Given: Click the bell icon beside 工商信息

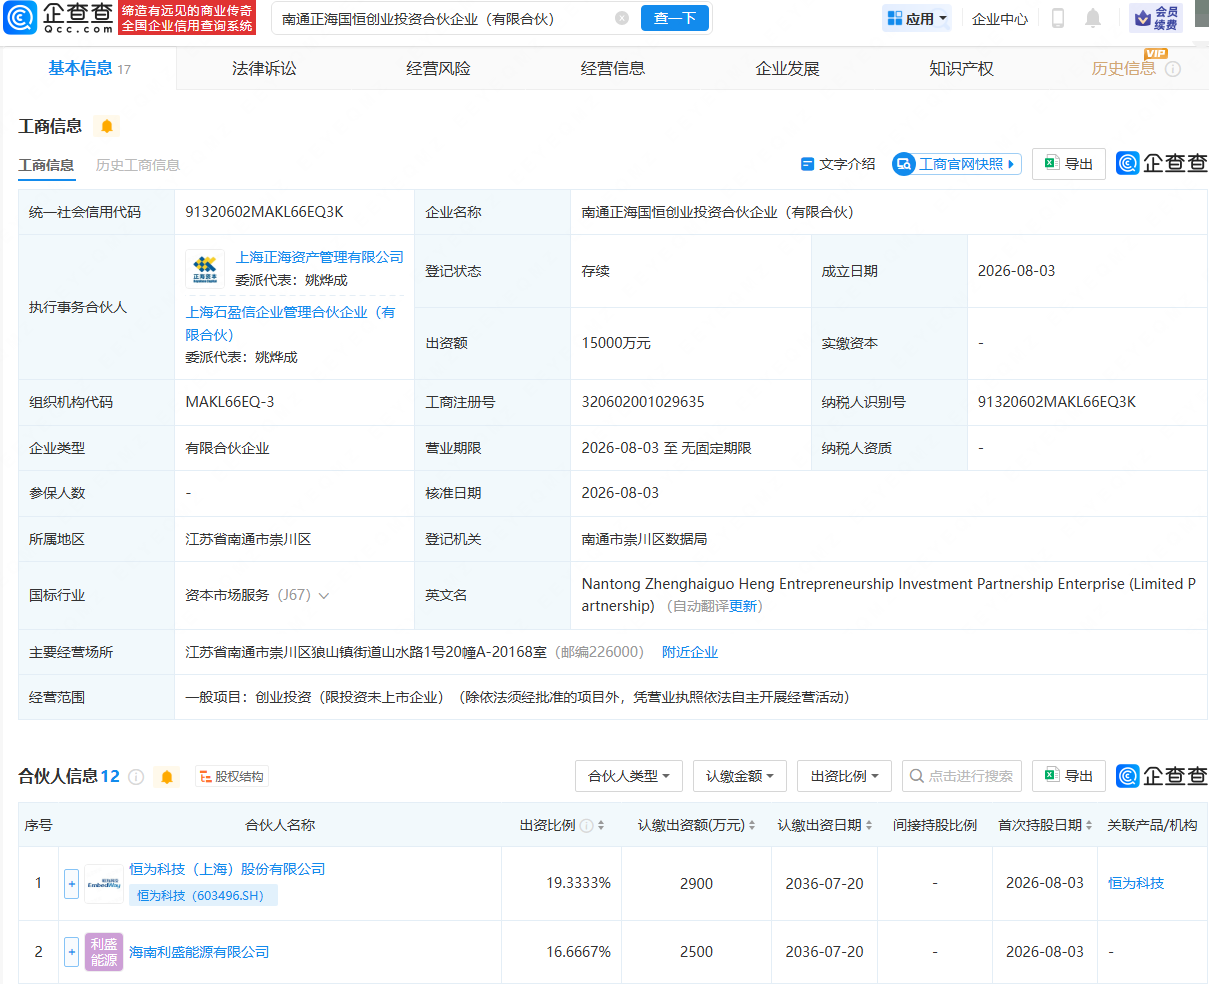Looking at the screenshot, I should click(x=107, y=126).
